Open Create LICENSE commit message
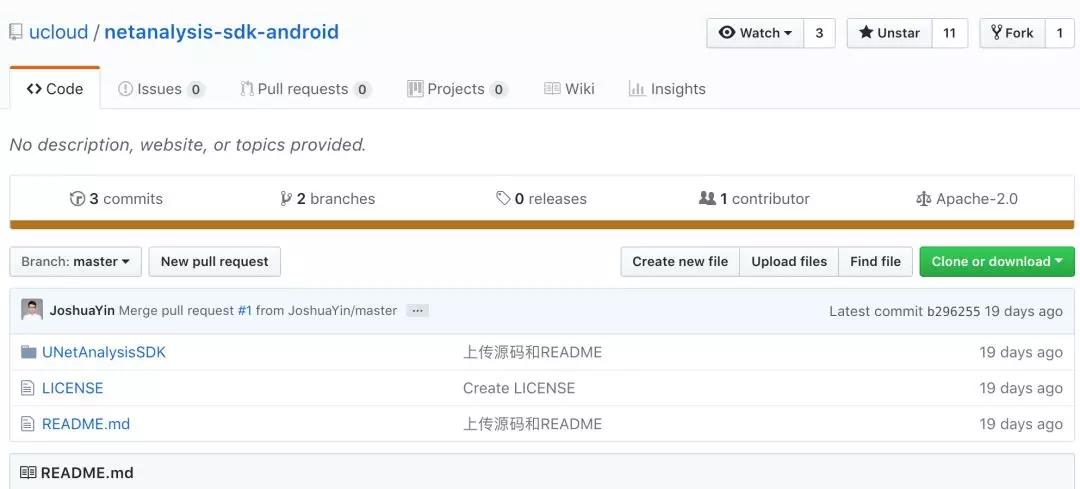Viewport: 1080px width, 489px height. pos(519,388)
